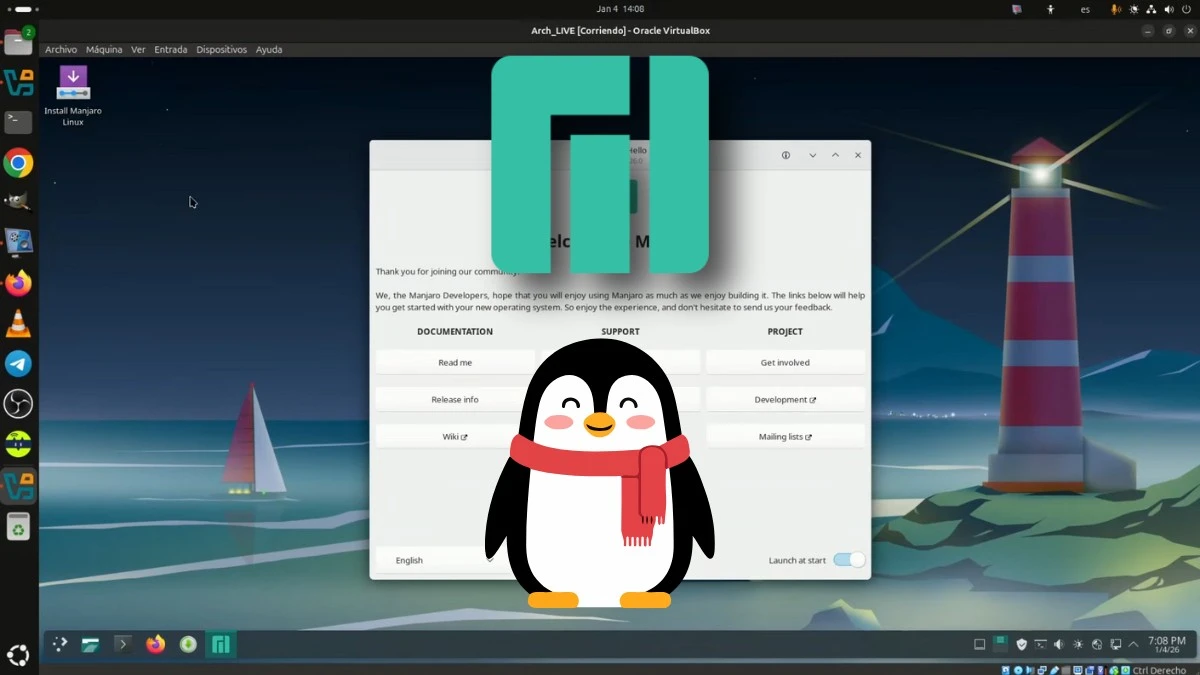Image resolution: width=1200 pixels, height=675 pixels.
Task: Mute the microphone in the host top bar
Action: [x=1116, y=9]
